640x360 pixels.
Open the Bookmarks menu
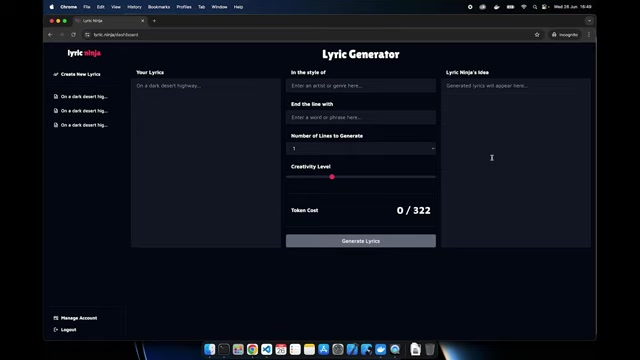159,7
